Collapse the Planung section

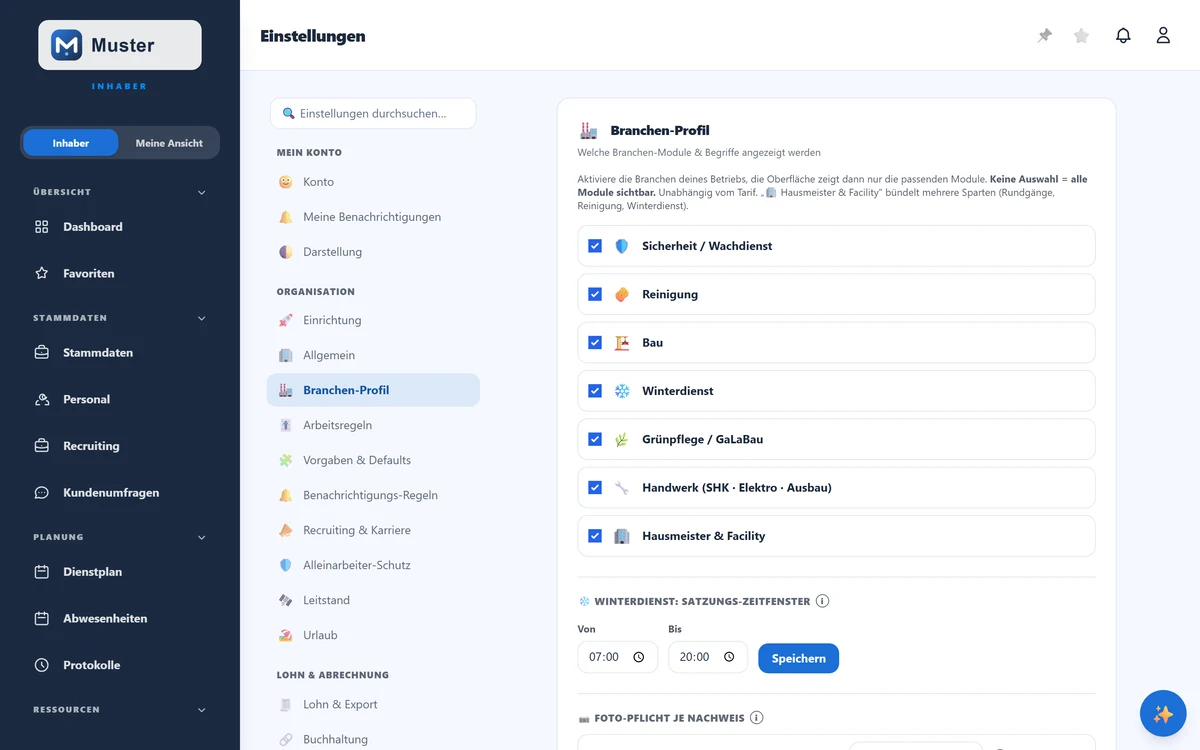120,537
